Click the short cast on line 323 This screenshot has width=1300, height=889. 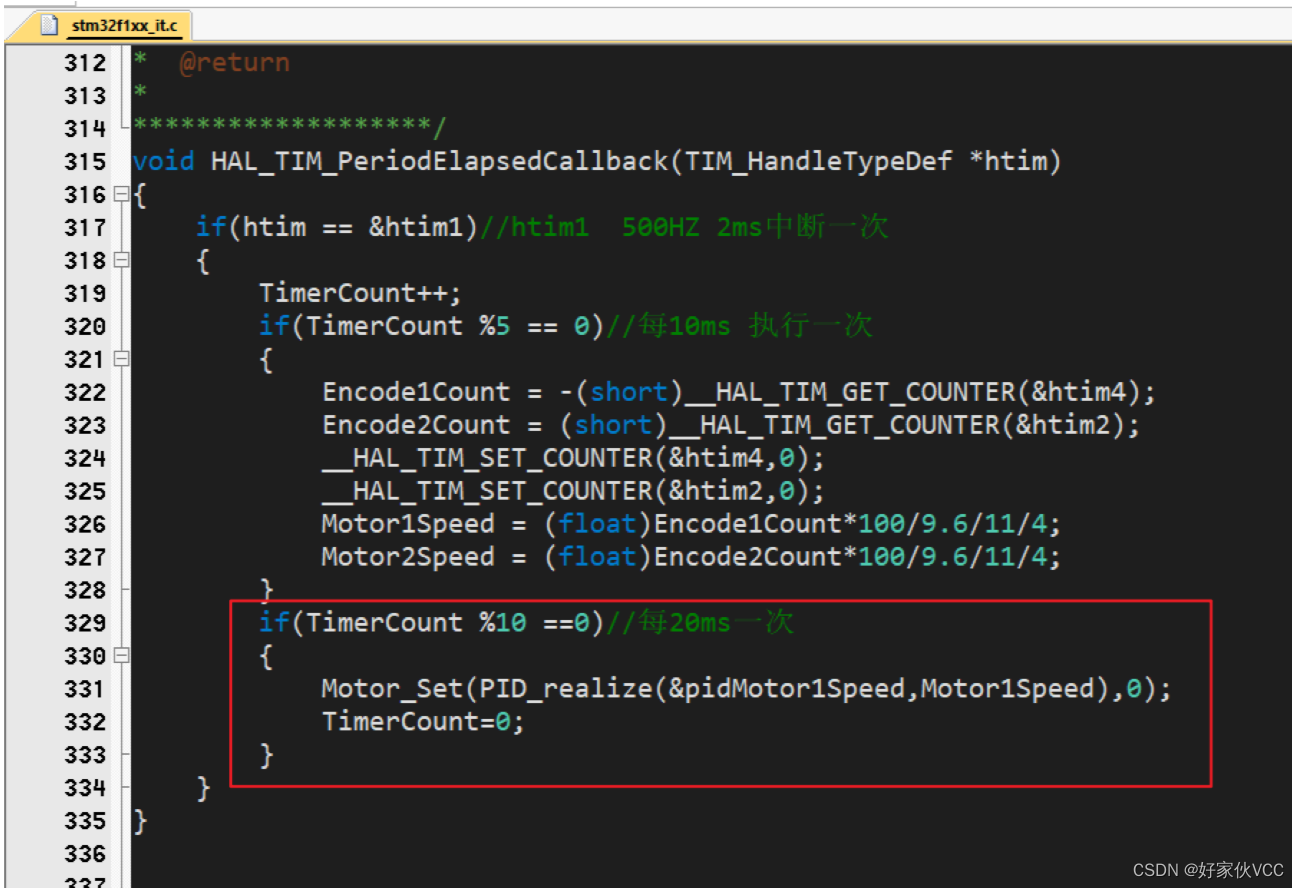(x=613, y=425)
